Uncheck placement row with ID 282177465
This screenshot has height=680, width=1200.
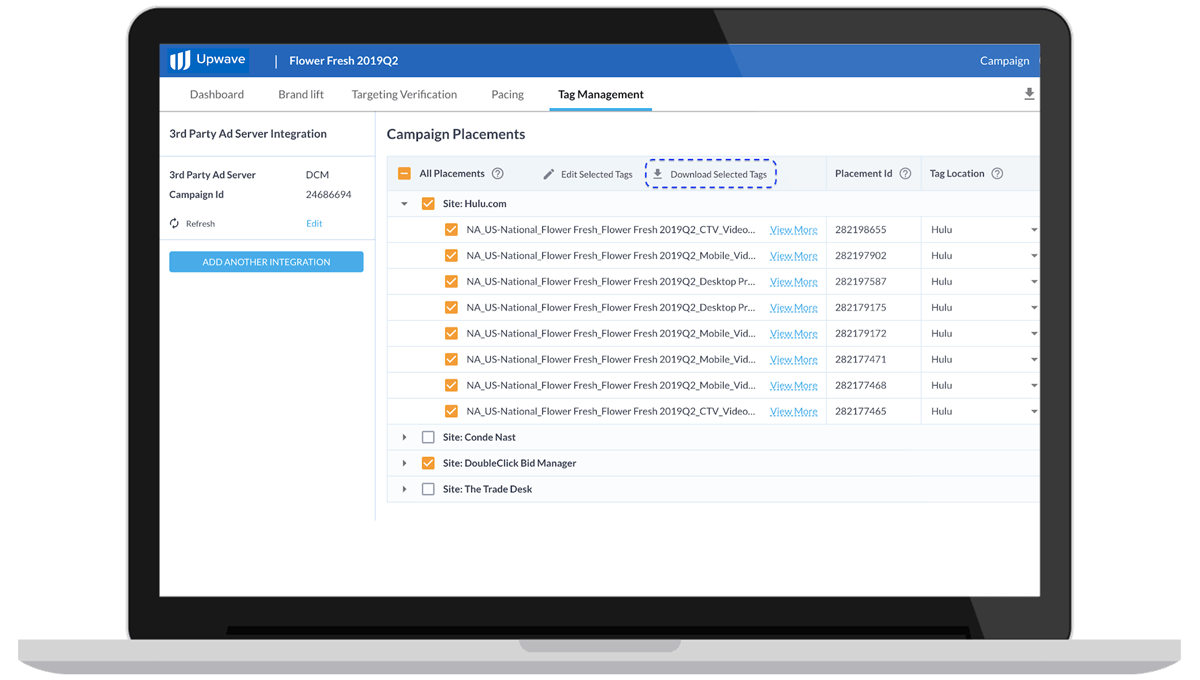(x=451, y=411)
